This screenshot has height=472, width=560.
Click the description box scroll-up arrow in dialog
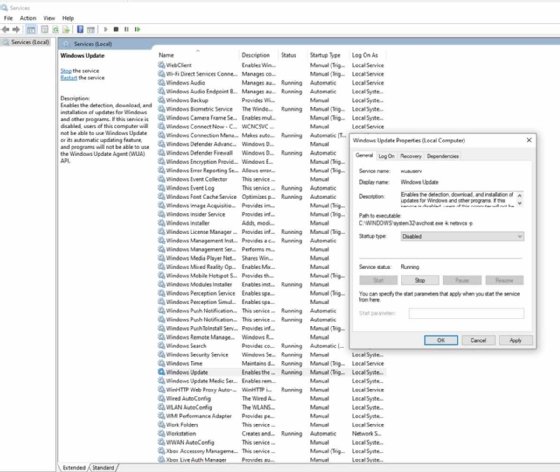520,196
